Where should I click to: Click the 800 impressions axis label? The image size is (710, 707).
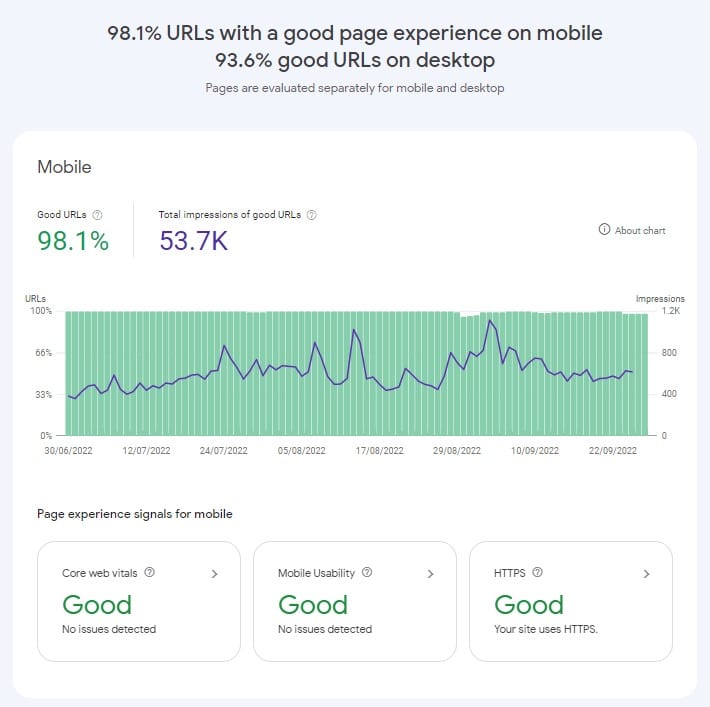[x=669, y=352]
